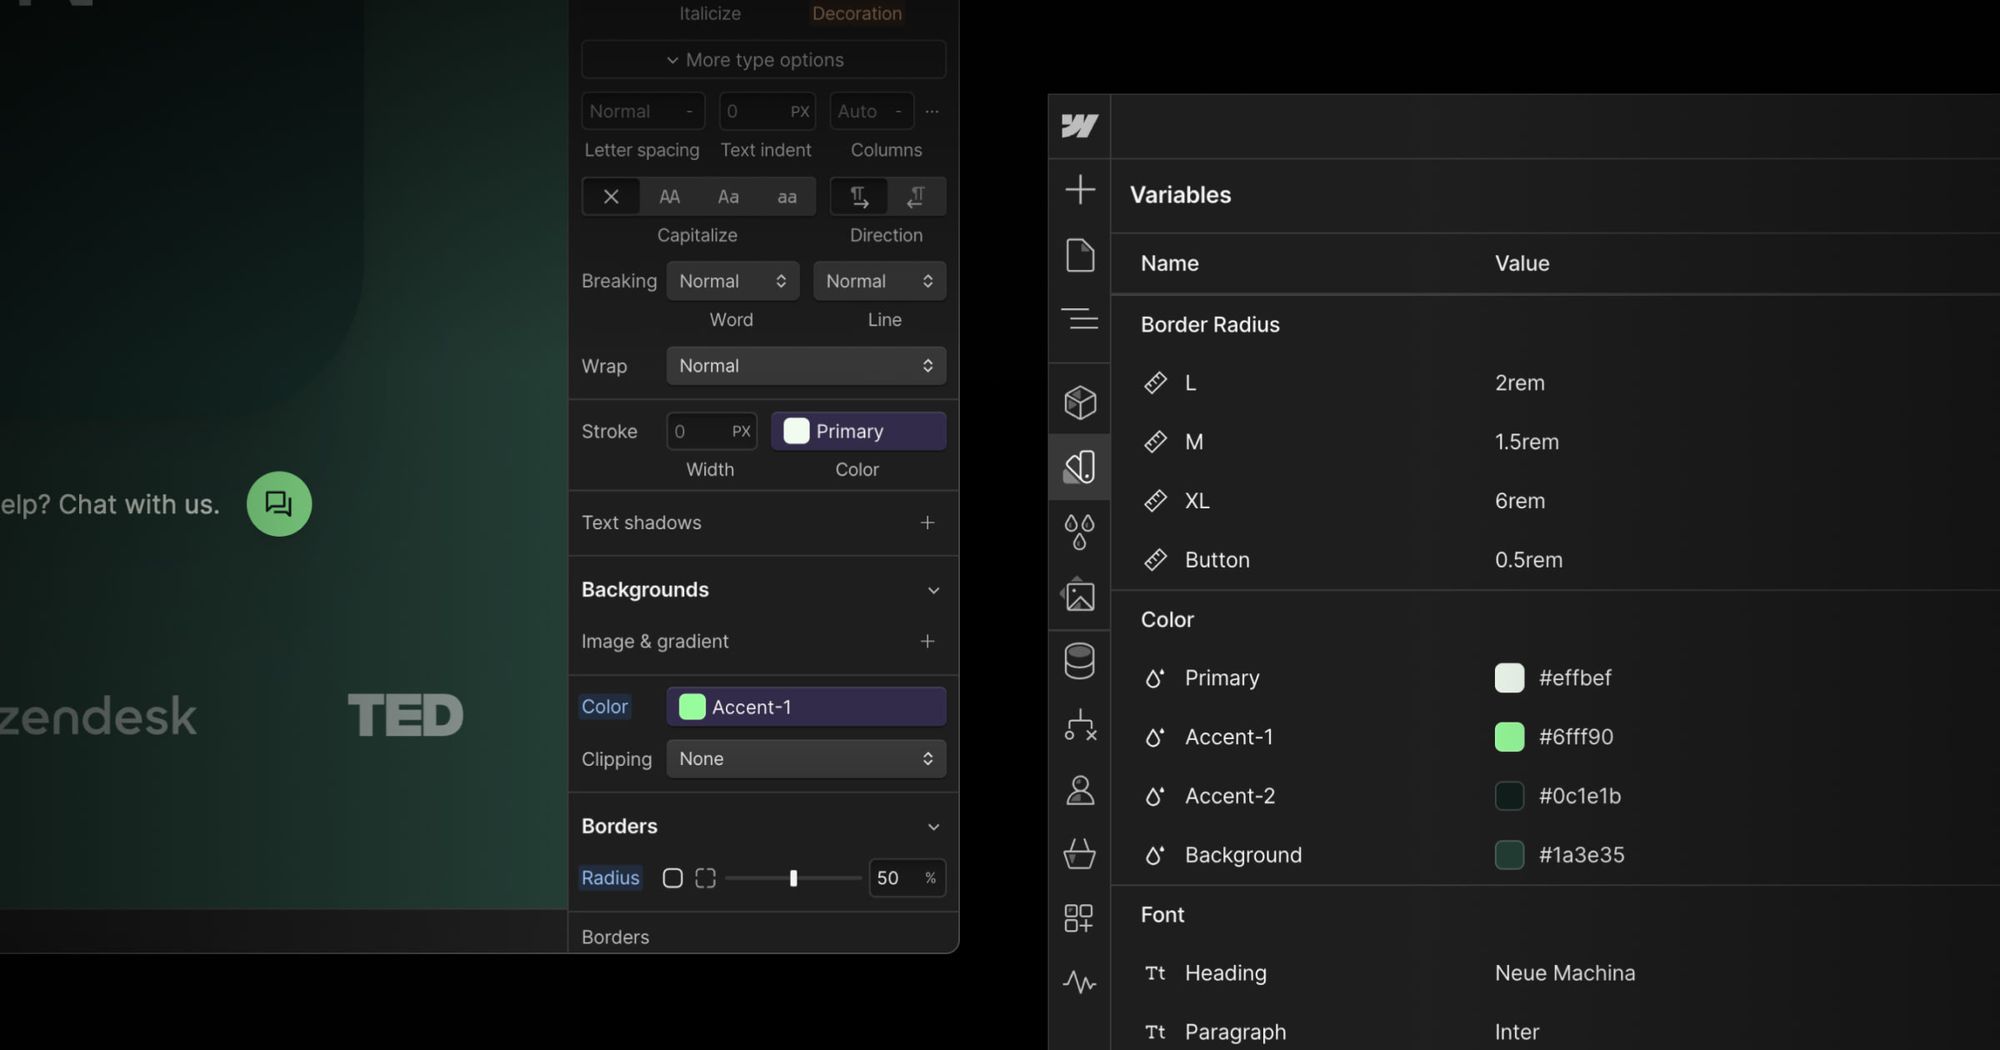
Task: Select the Decoration tab
Action: 856,13
